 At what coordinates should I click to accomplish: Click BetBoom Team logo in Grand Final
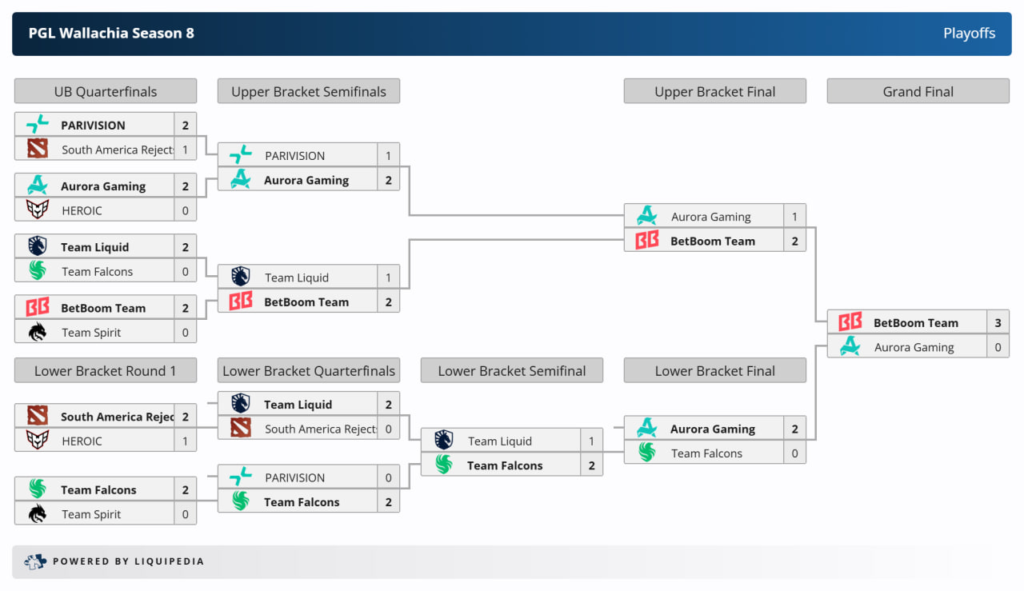850,322
